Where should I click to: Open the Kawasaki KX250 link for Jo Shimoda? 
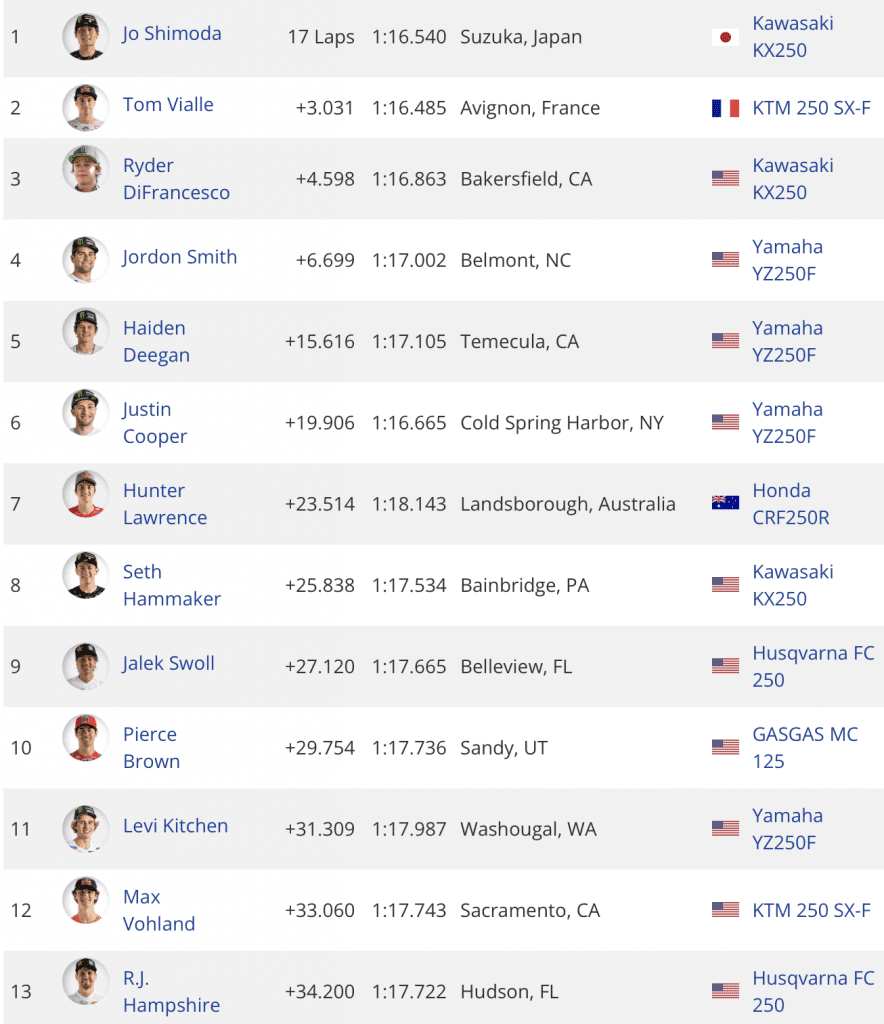[793, 34]
